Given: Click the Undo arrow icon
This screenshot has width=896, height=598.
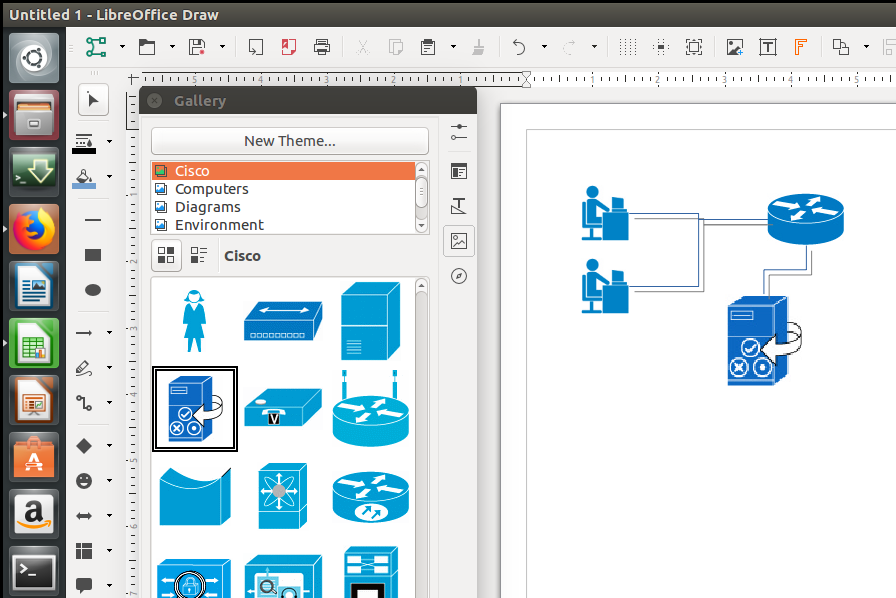Looking at the screenshot, I should pos(518,47).
